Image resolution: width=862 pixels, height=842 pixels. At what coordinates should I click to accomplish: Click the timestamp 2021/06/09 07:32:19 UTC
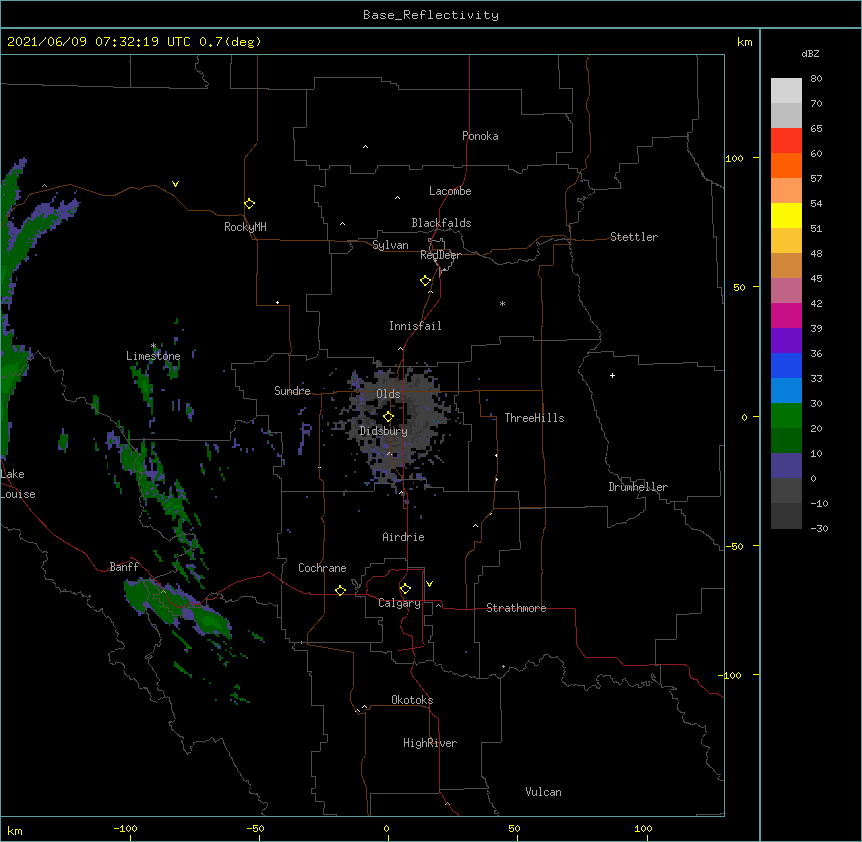point(99,42)
